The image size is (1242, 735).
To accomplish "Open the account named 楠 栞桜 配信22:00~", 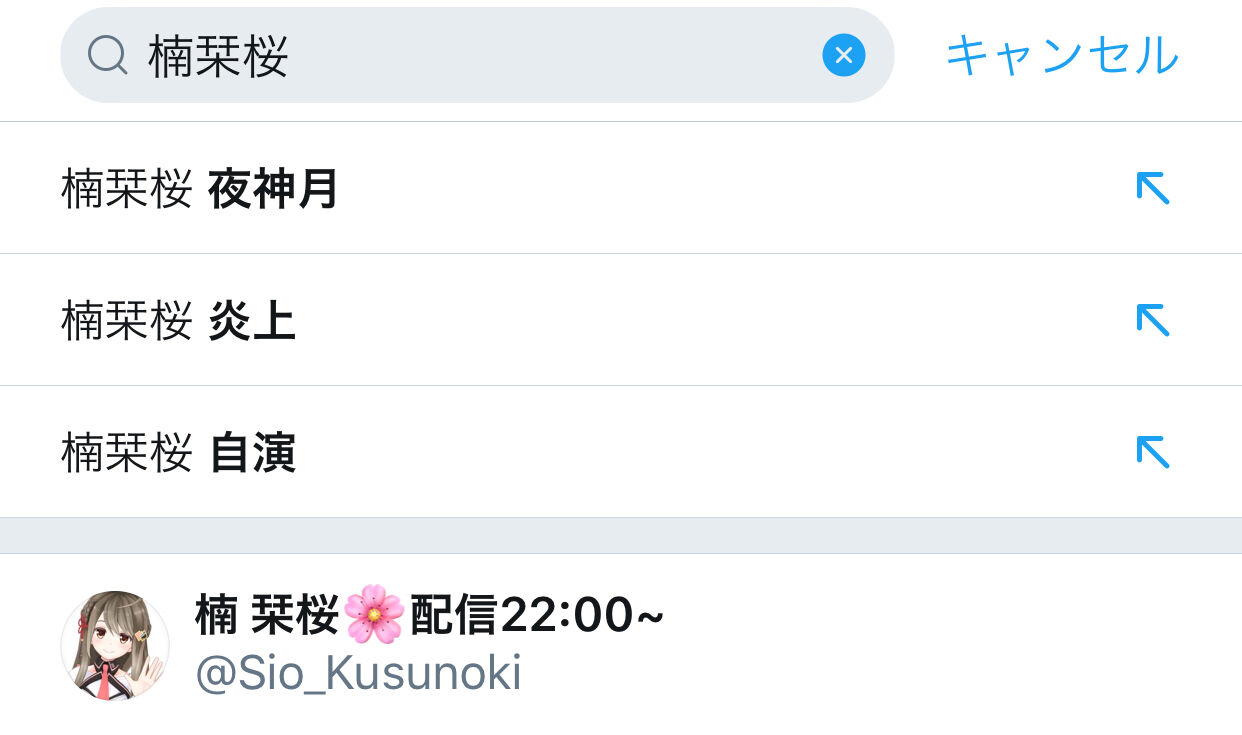I will [x=430, y=615].
